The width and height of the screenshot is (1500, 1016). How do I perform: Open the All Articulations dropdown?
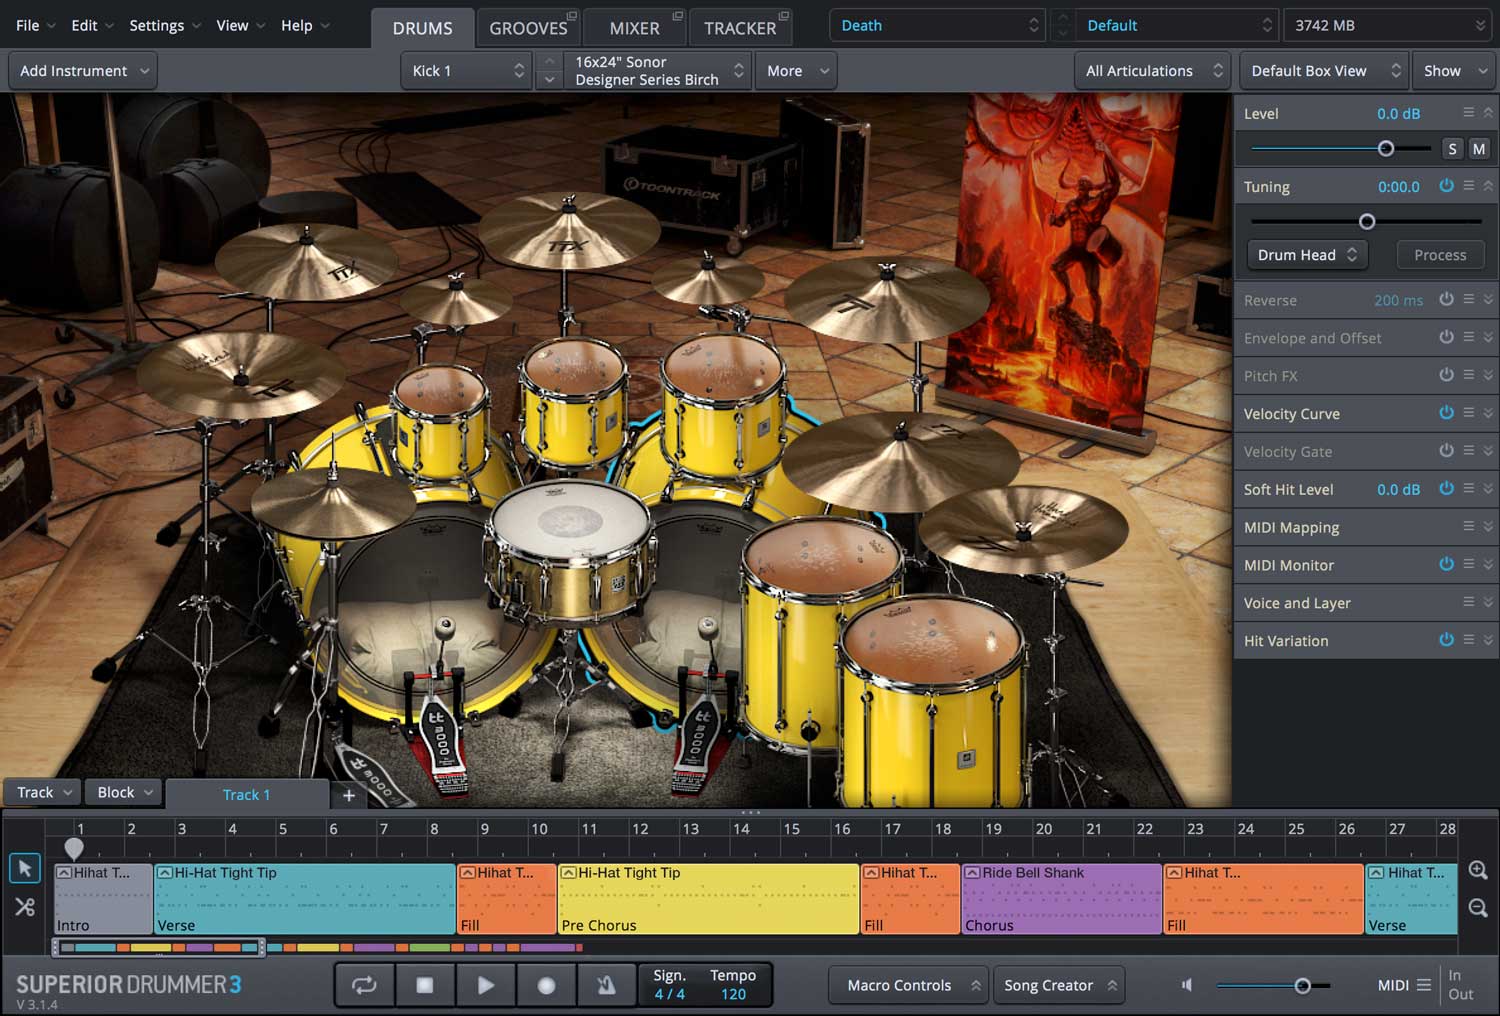[x=1152, y=70]
